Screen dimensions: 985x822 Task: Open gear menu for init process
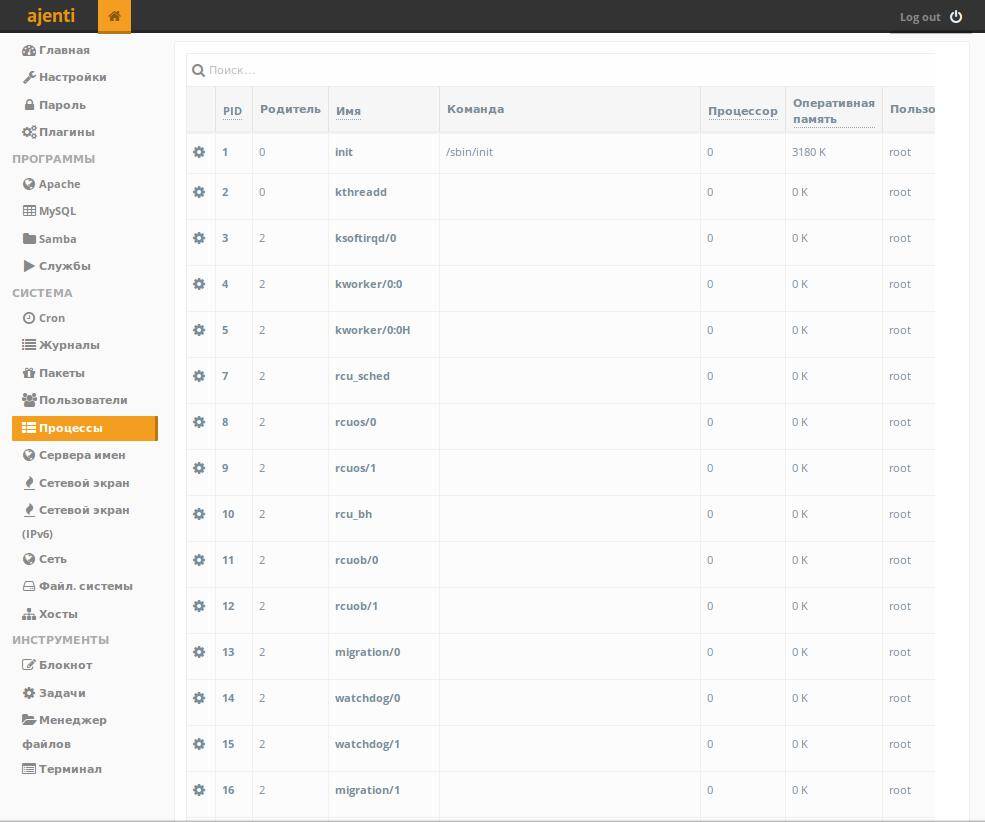tap(199, 152)
